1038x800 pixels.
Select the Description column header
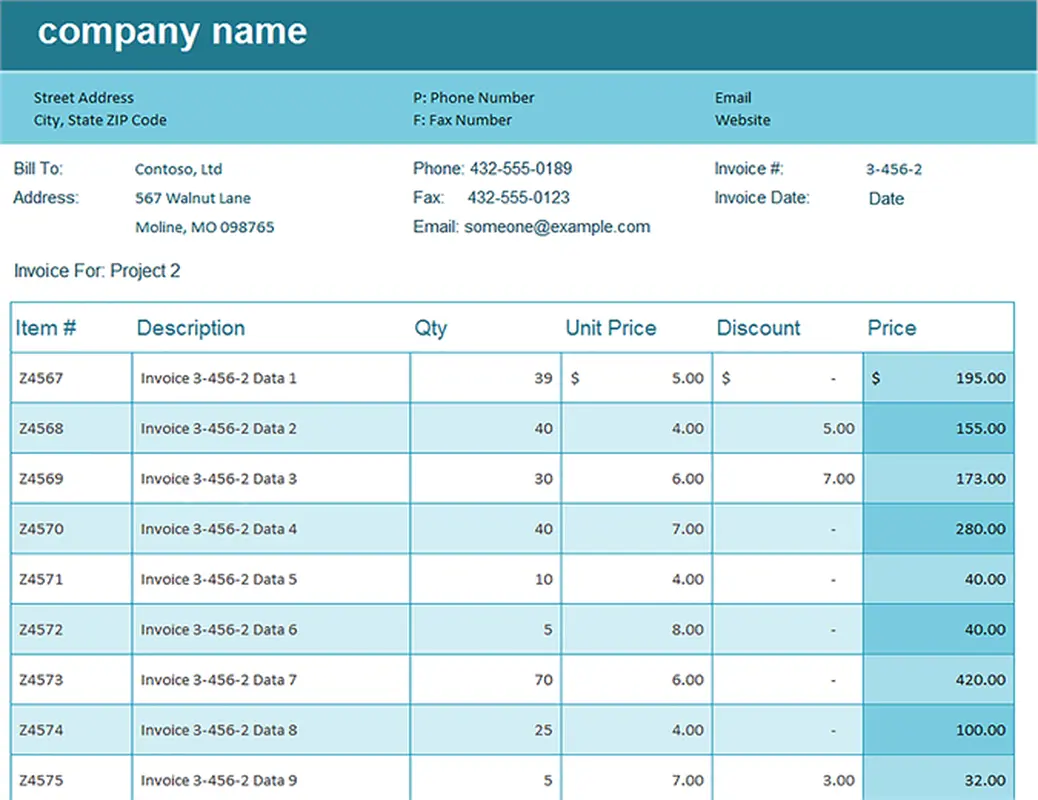point(190,328)
